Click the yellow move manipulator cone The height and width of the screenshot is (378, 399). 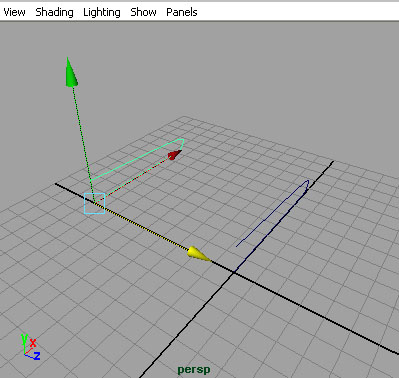[198, 253]
